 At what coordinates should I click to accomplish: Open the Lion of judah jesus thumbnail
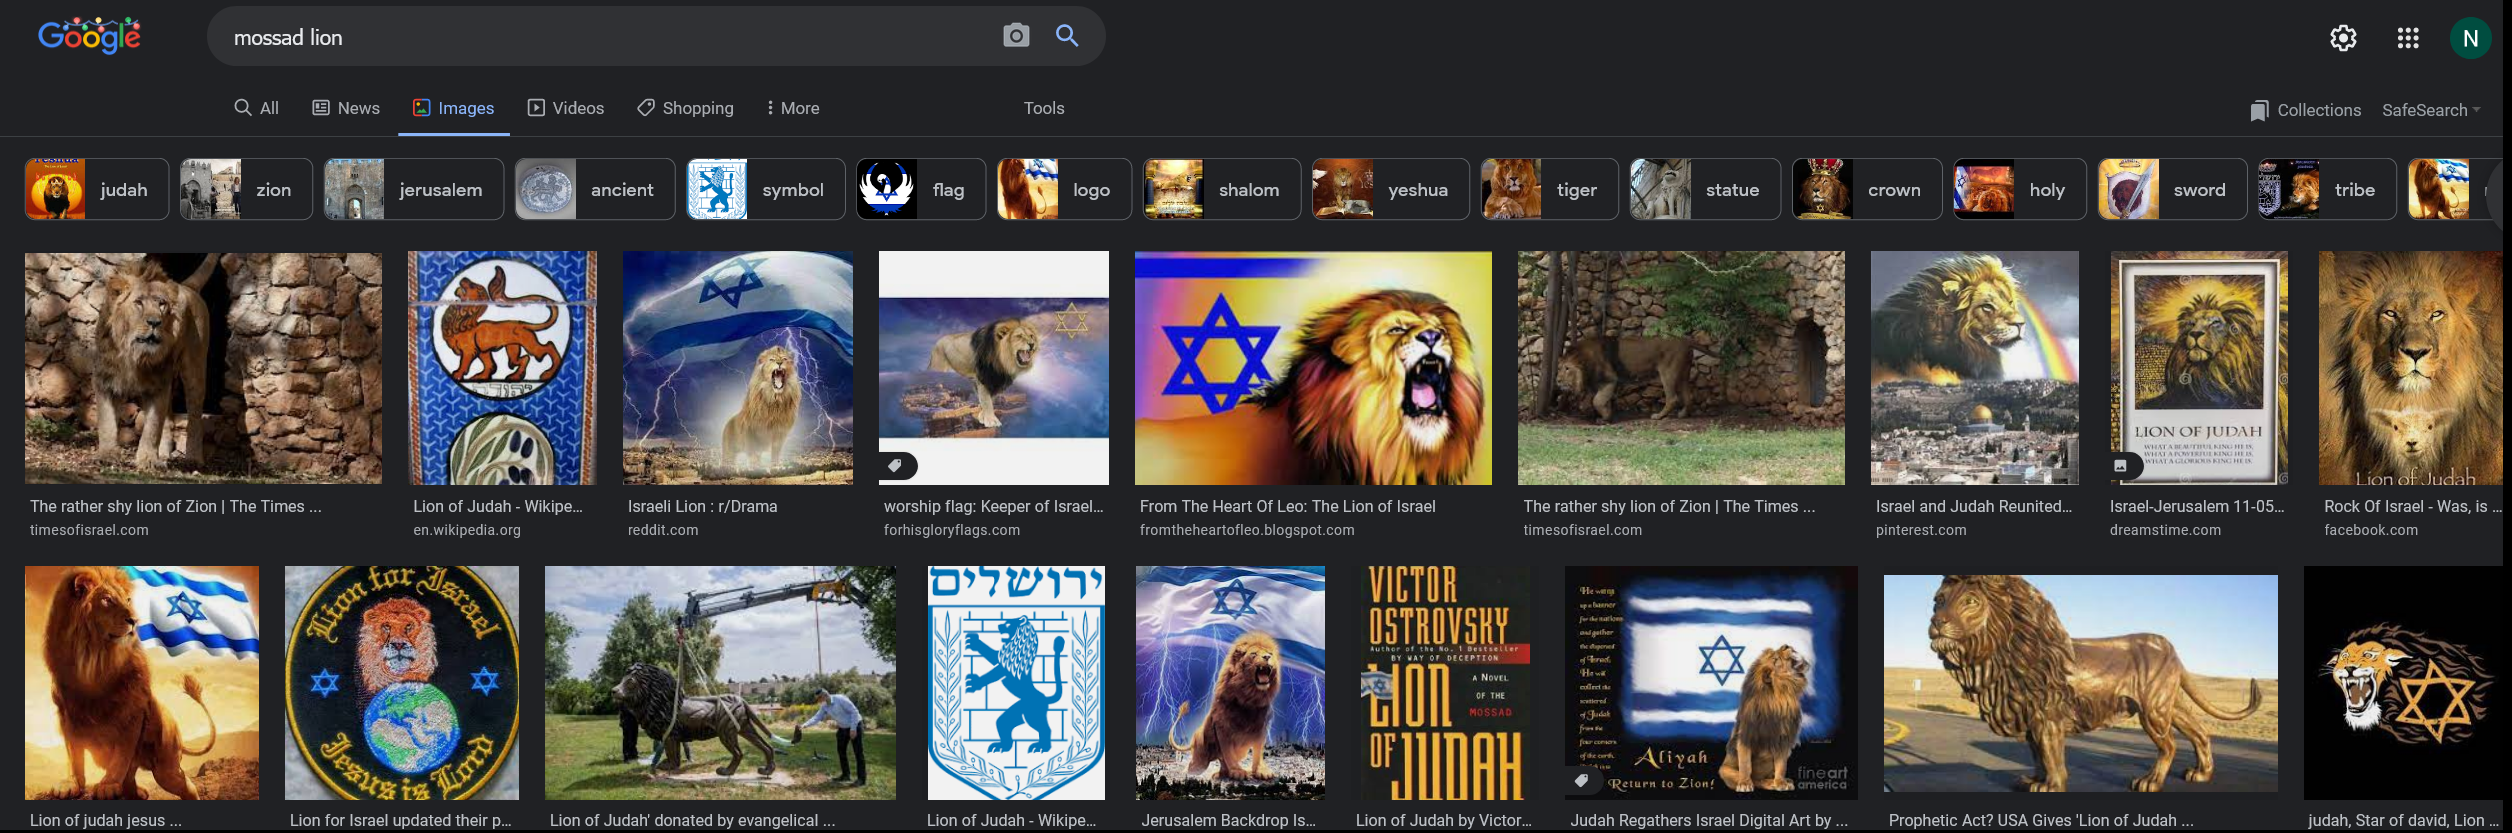click(142, 683)
